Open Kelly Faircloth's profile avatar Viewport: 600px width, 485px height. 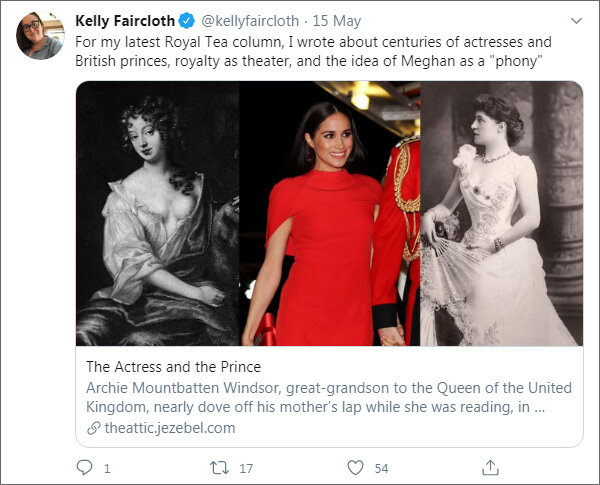[40, 36]
